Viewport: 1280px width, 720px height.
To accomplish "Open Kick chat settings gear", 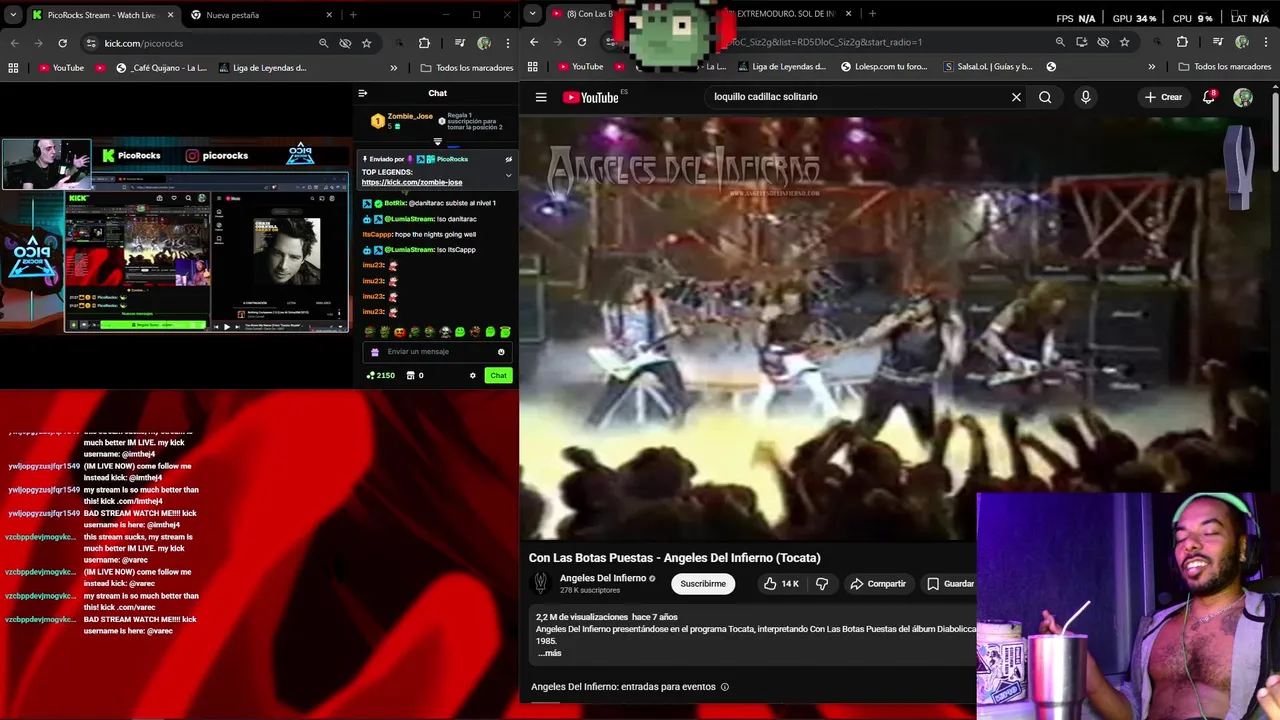I will (x=473, y=375).
